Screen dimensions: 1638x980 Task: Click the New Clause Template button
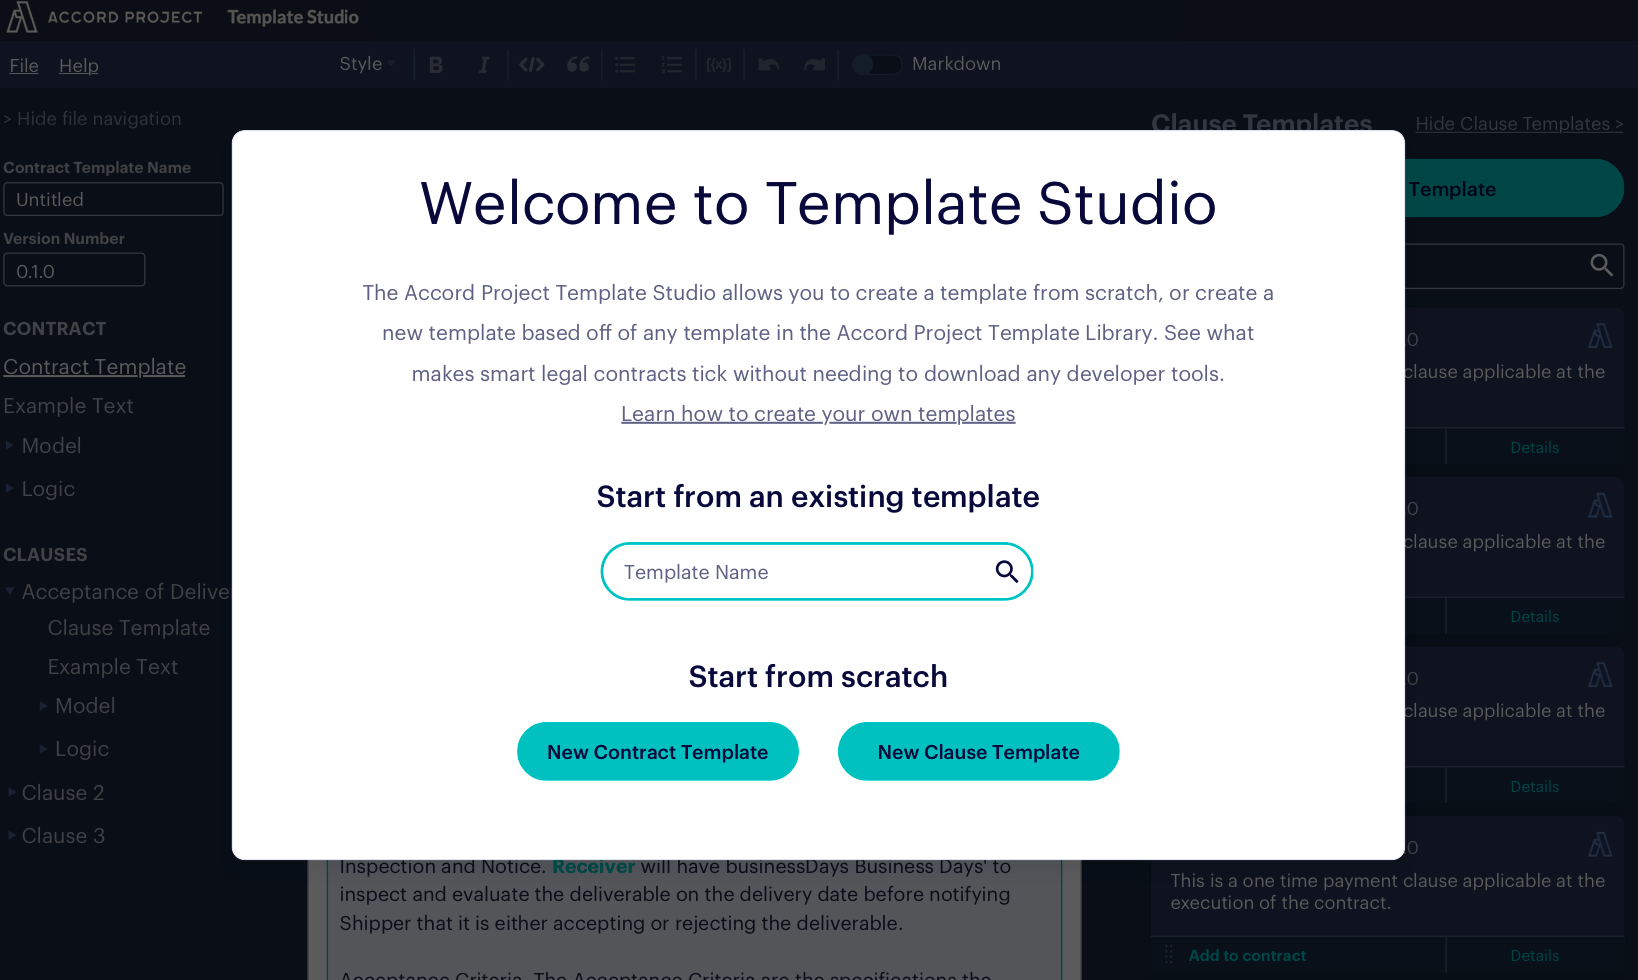pyautogui.click(x=979, y=752)
